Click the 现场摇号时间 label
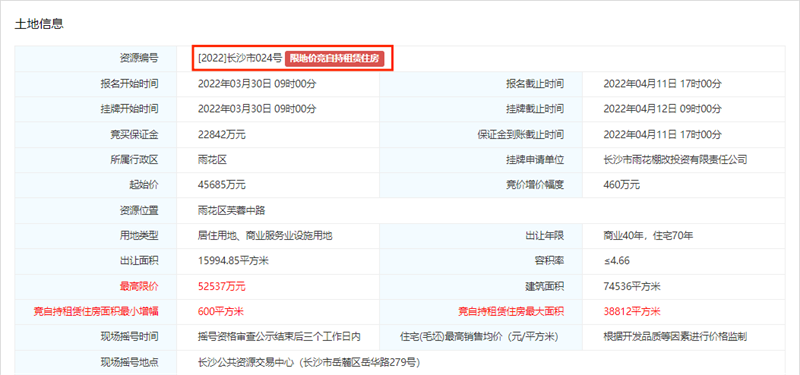This screenshot has height=375, width=800. point(130,337)
